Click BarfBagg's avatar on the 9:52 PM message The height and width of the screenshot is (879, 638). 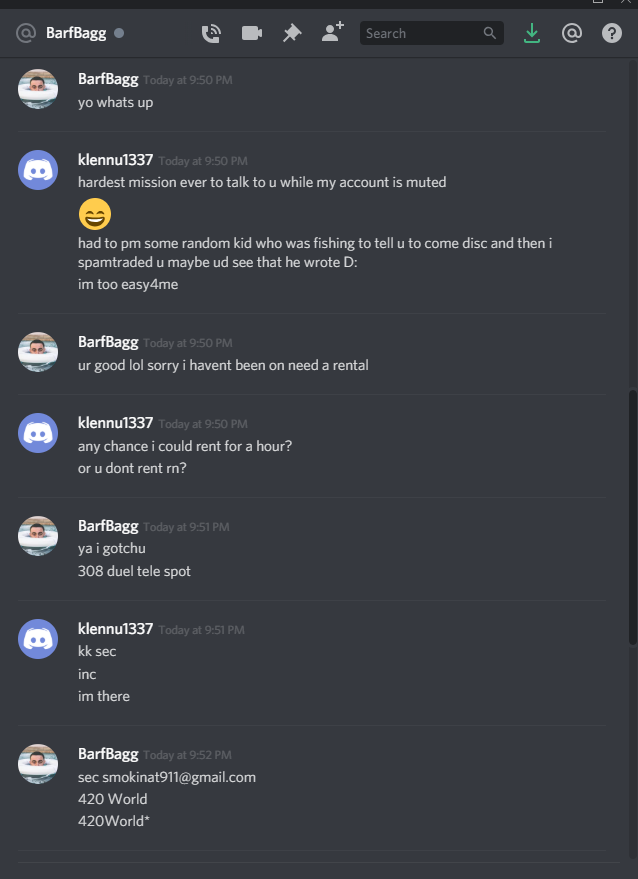(38, 764)
